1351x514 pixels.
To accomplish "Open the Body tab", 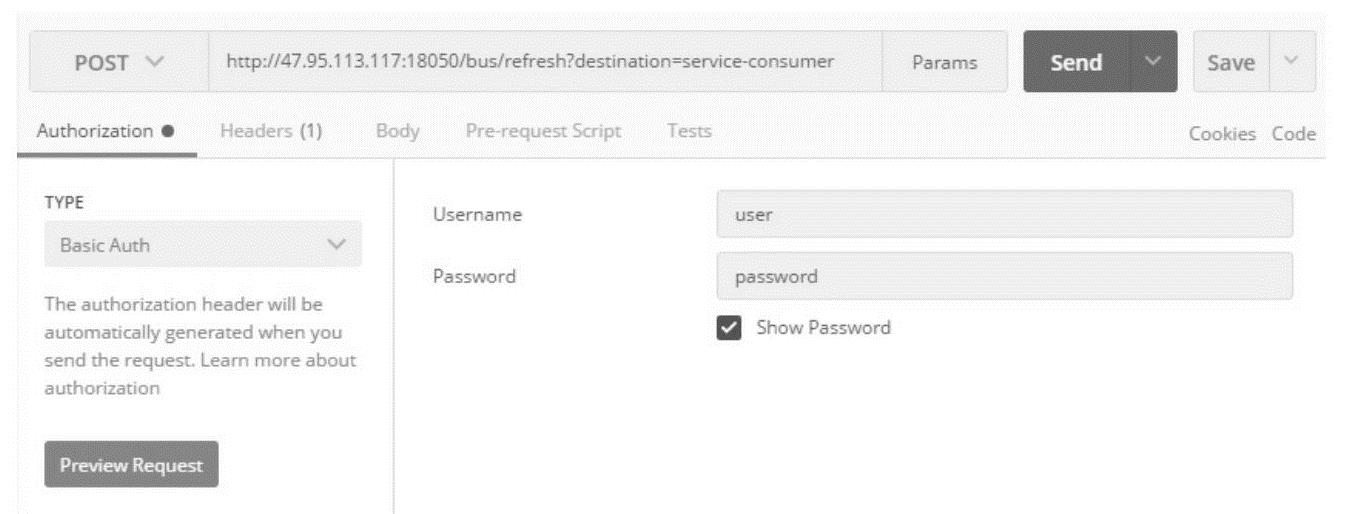I will [397, 131].
